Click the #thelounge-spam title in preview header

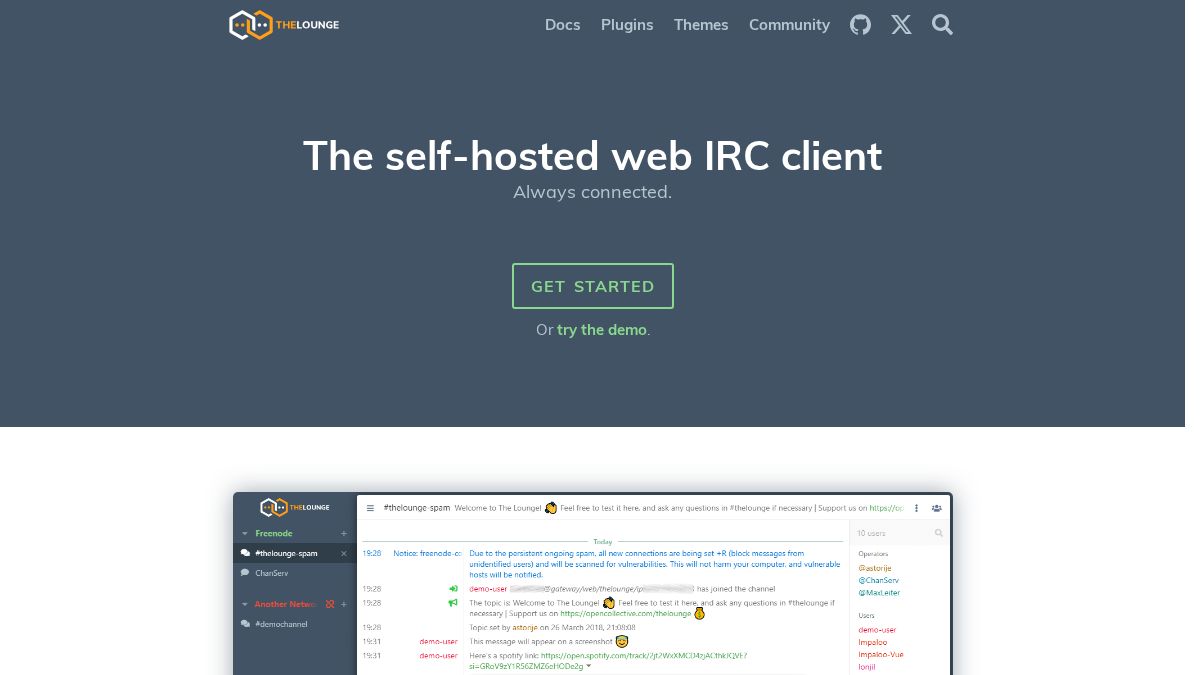tap(416, 508)
